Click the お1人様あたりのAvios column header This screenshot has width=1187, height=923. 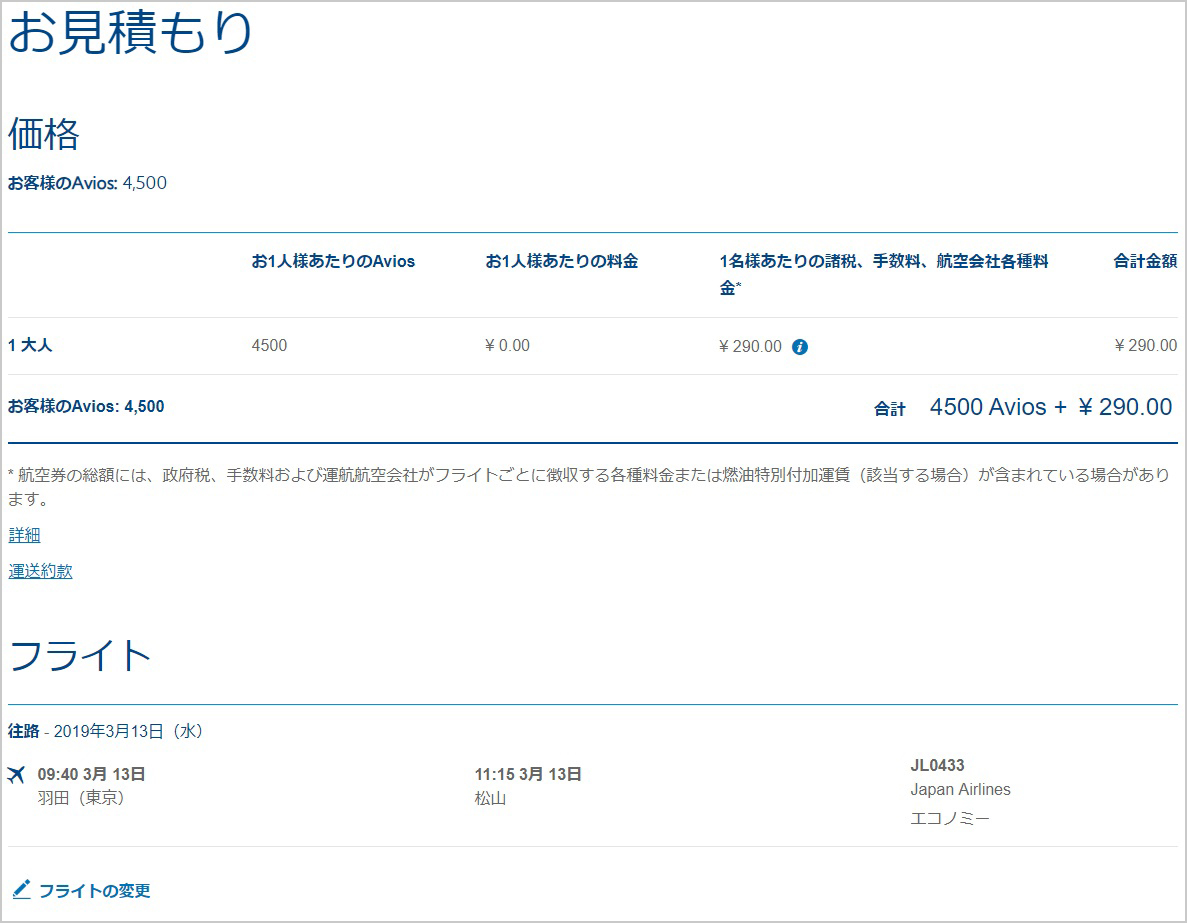(333, 261)
